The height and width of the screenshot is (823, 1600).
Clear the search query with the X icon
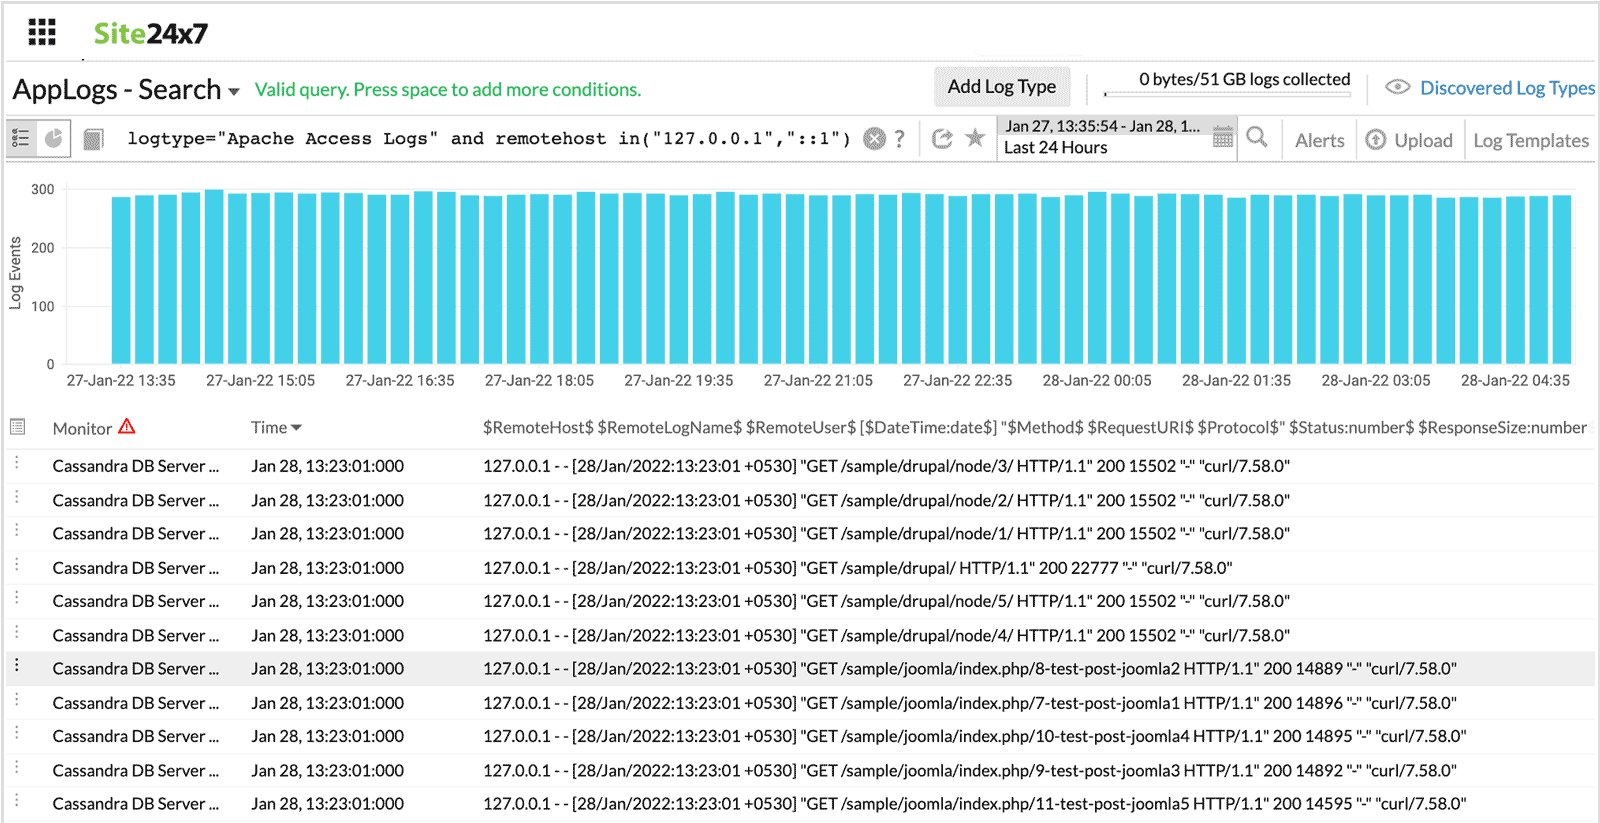874,139
